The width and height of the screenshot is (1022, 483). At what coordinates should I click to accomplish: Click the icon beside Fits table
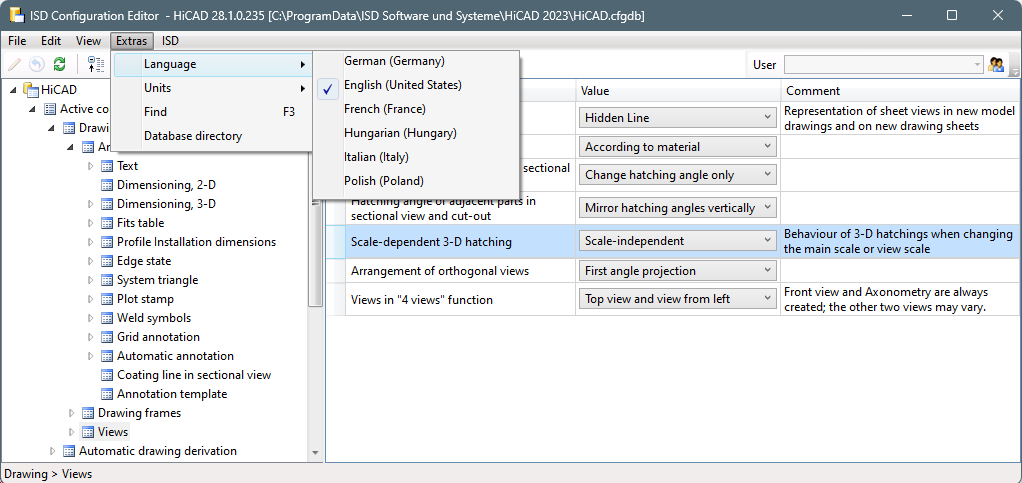107,223
